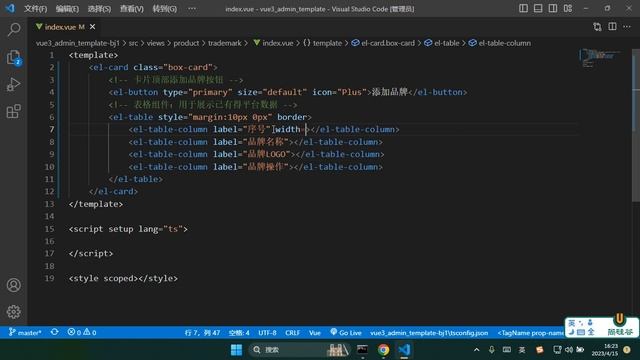Open the Accounts menu icon
This screenshot has height=360, width=640.
(x=13, y=285)
